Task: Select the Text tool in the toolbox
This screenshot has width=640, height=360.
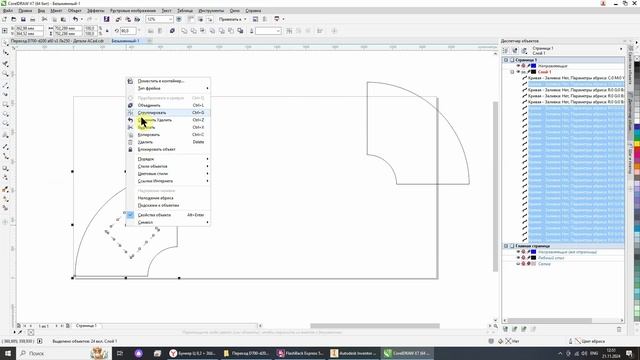Action: click(5, 135)
